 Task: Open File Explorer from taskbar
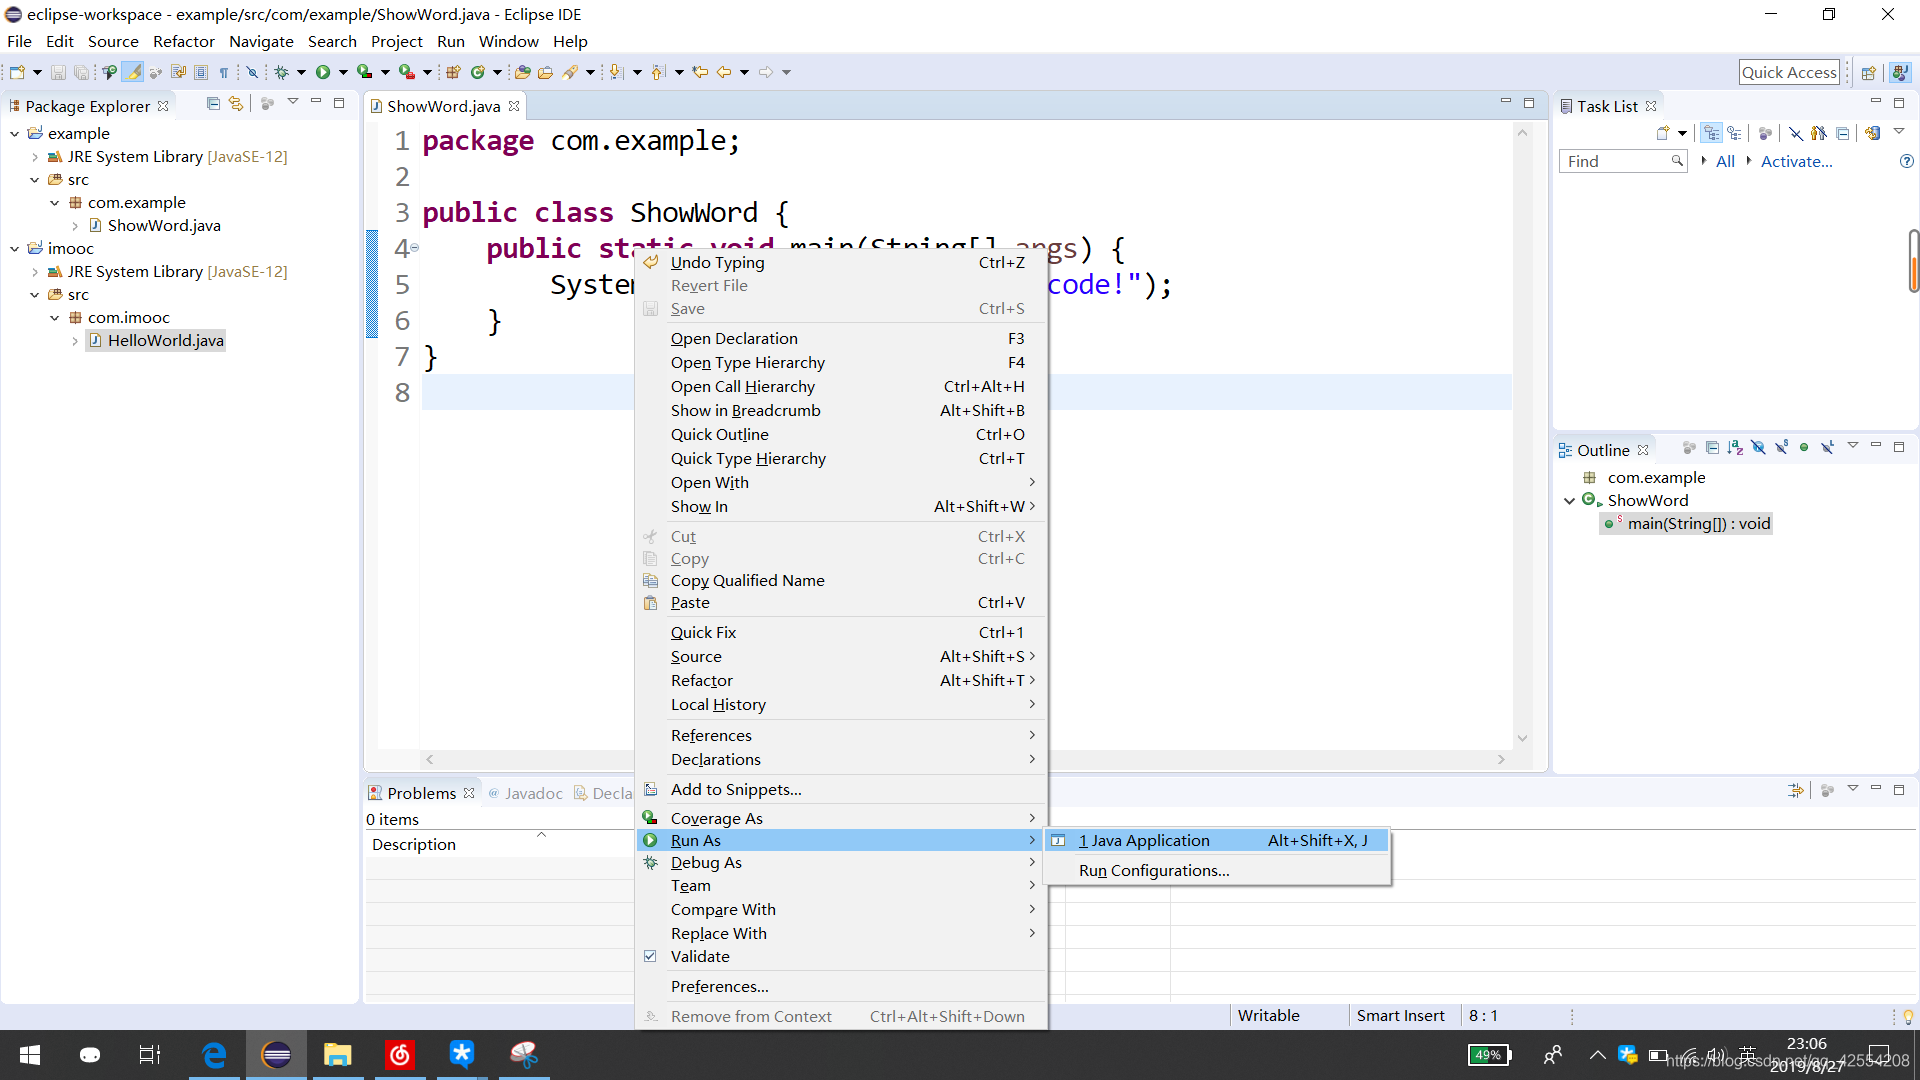[x=338, y=1054]
